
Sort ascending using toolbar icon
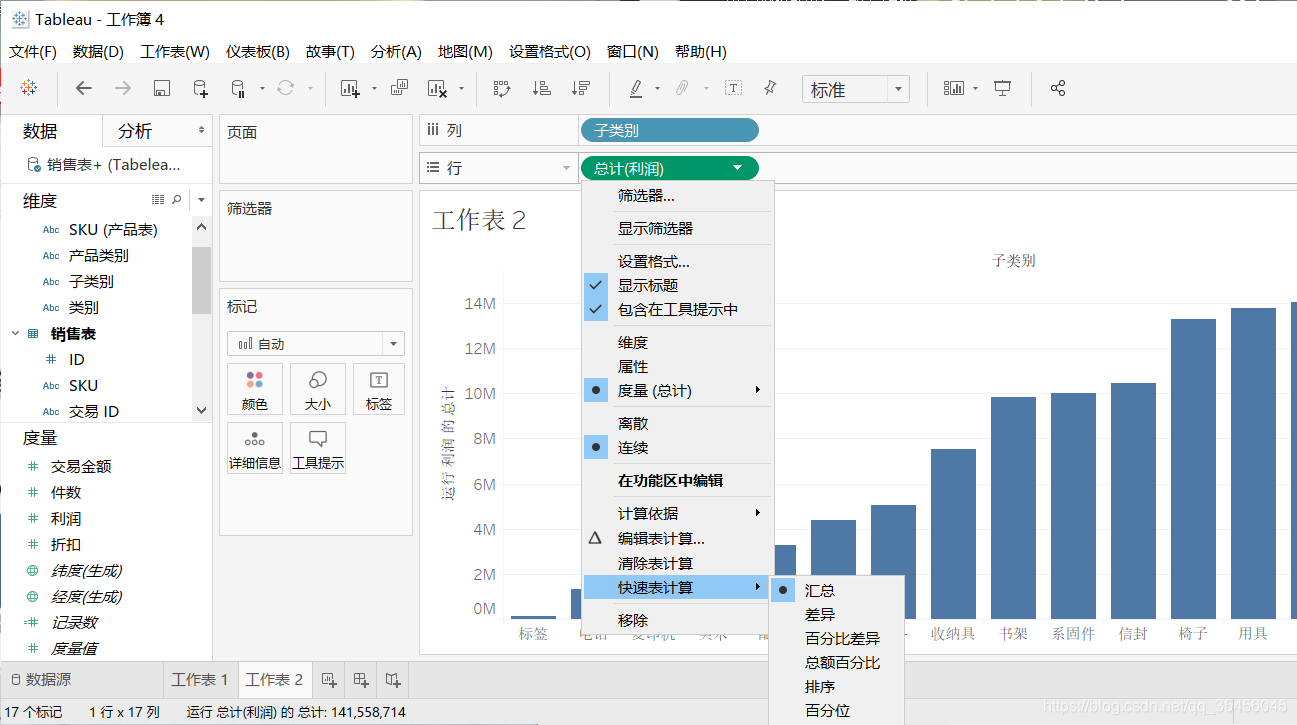pyautogui.click(x=541, y=88)
